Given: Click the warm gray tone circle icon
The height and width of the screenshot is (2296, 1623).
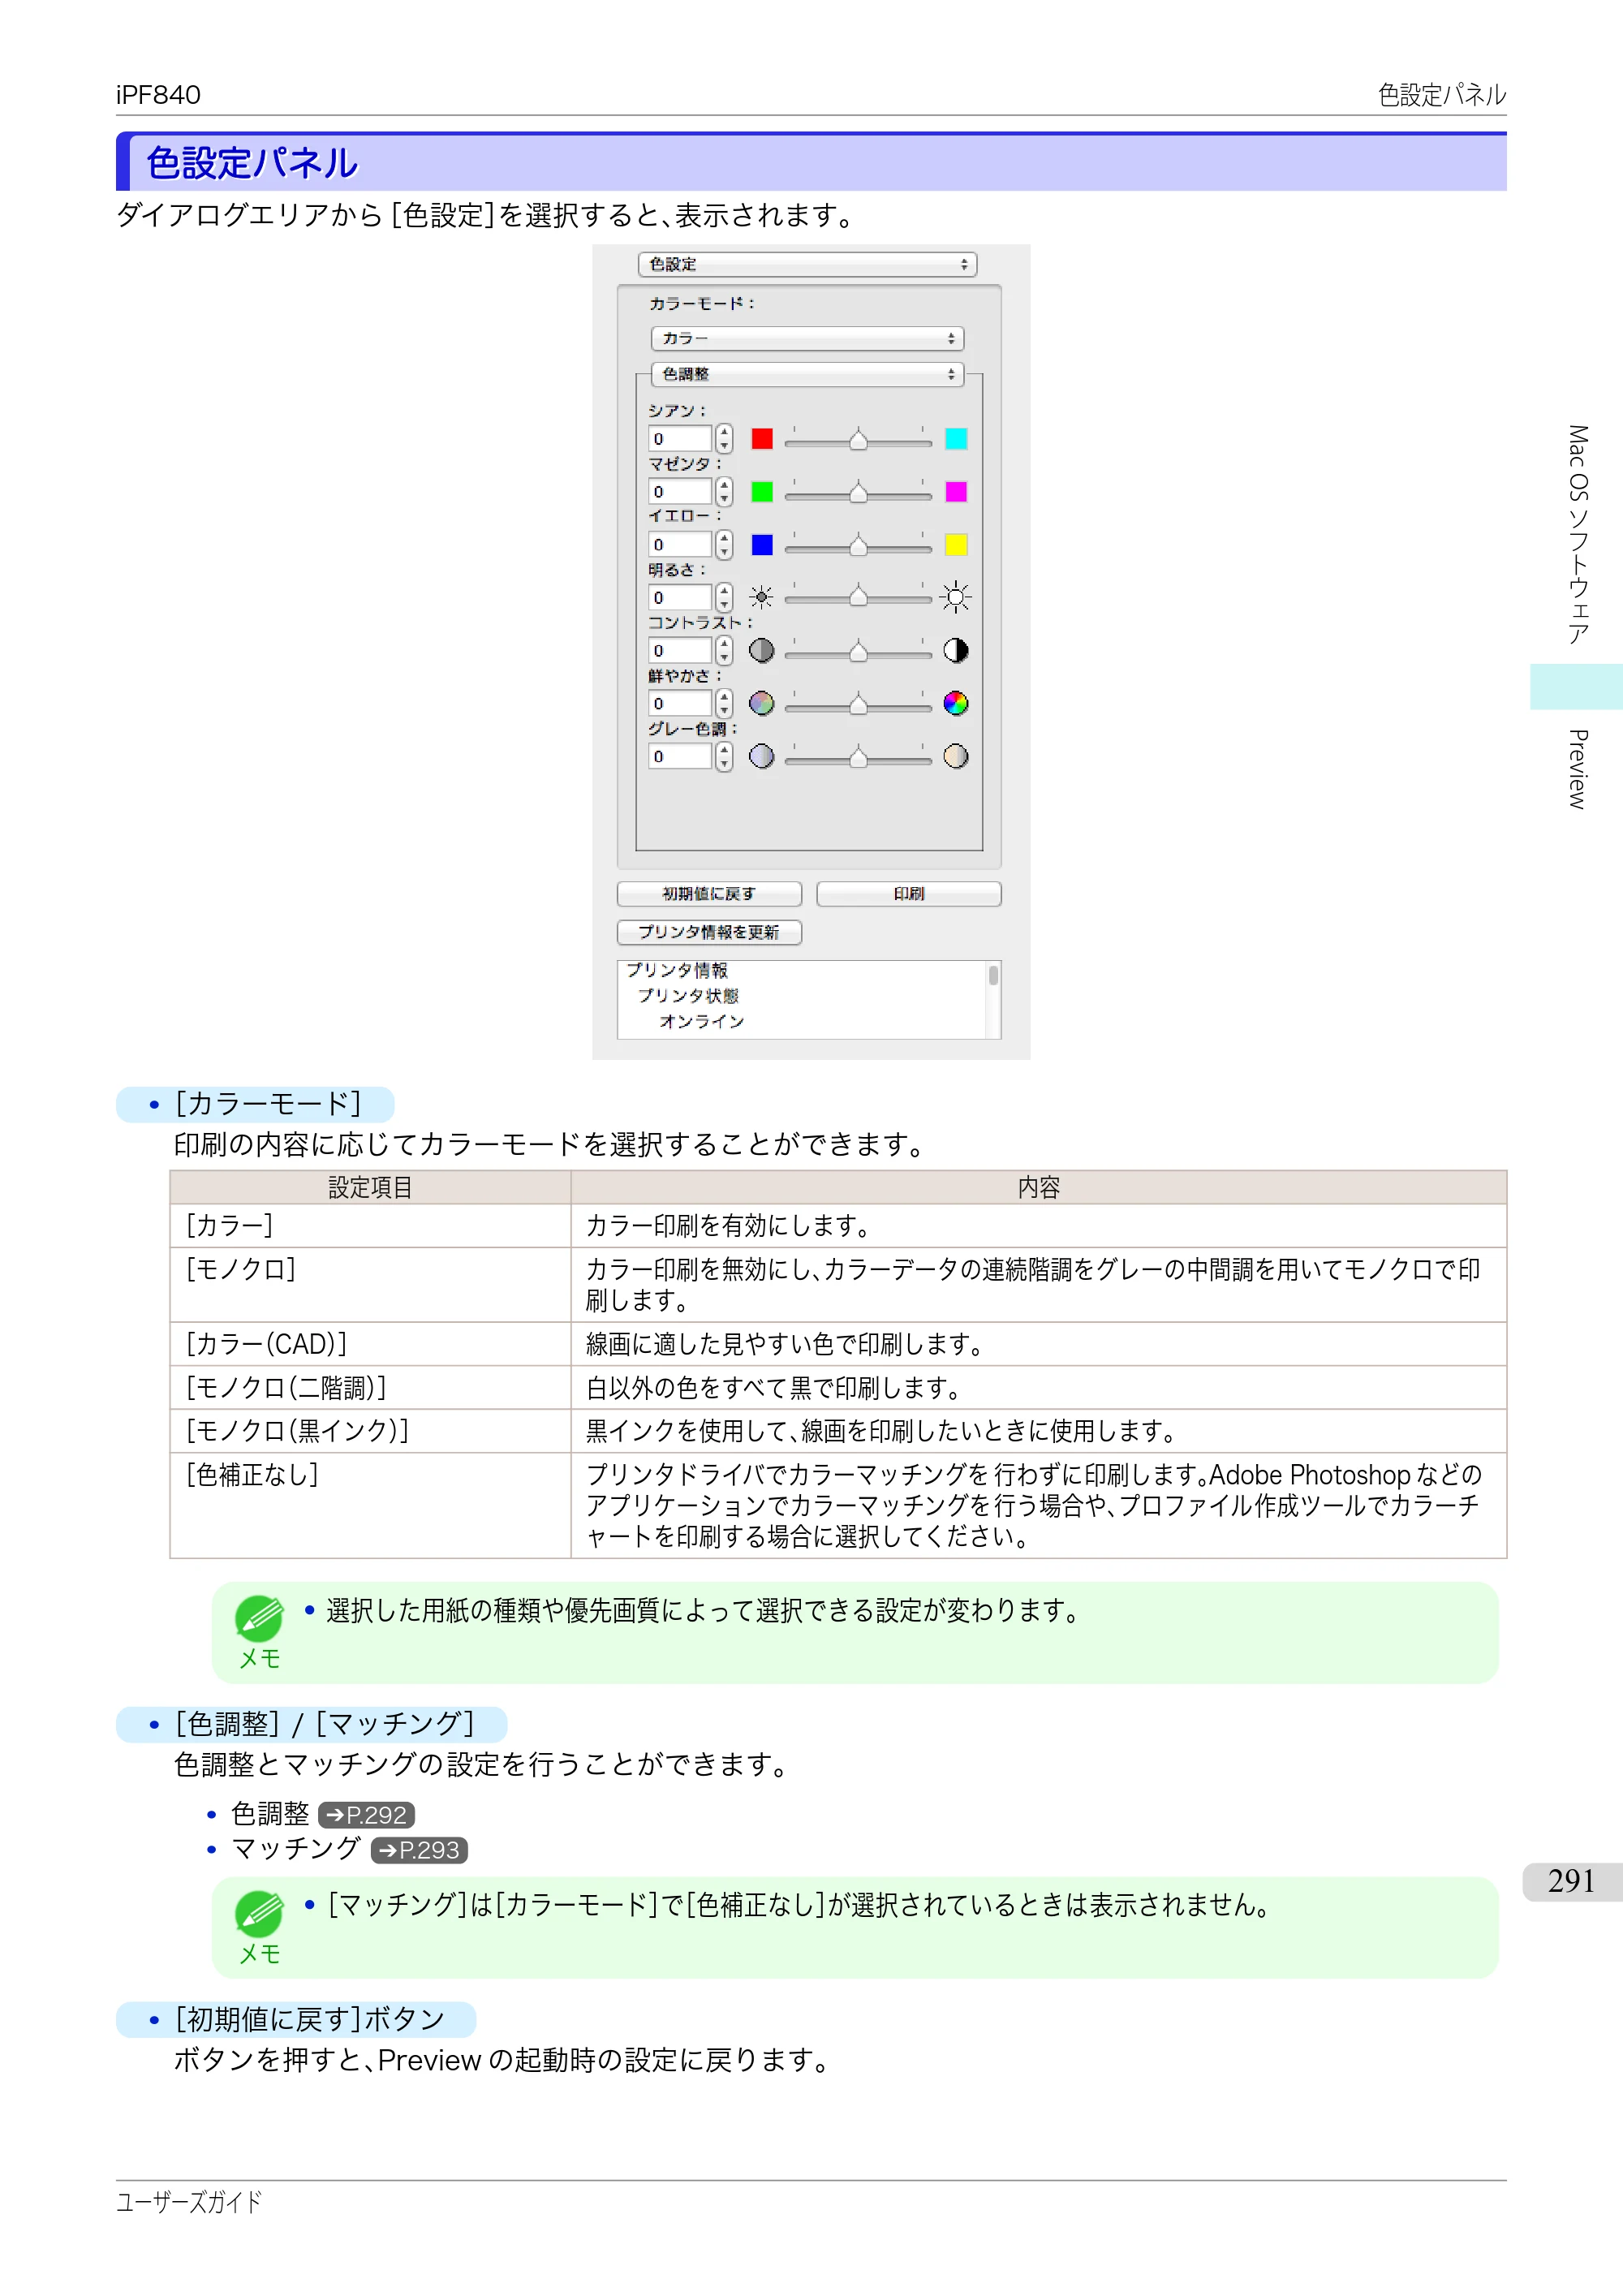Looking at the screenshot, I should tap(956, 757).
